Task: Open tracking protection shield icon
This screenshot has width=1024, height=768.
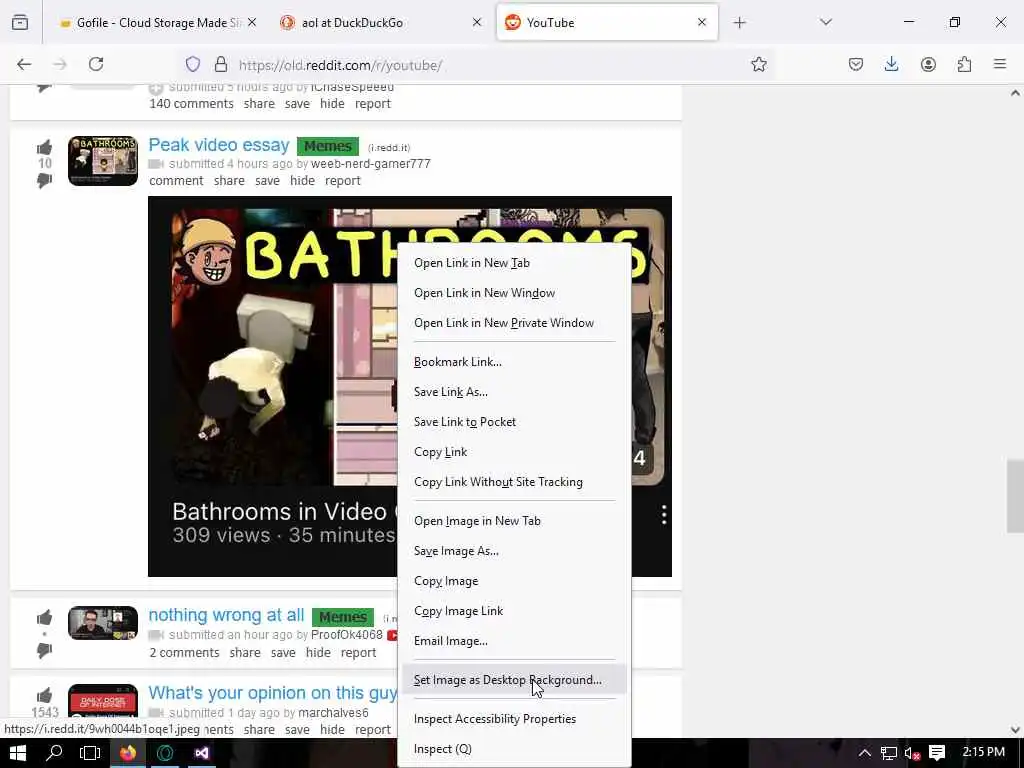Action: click(193, 64)
